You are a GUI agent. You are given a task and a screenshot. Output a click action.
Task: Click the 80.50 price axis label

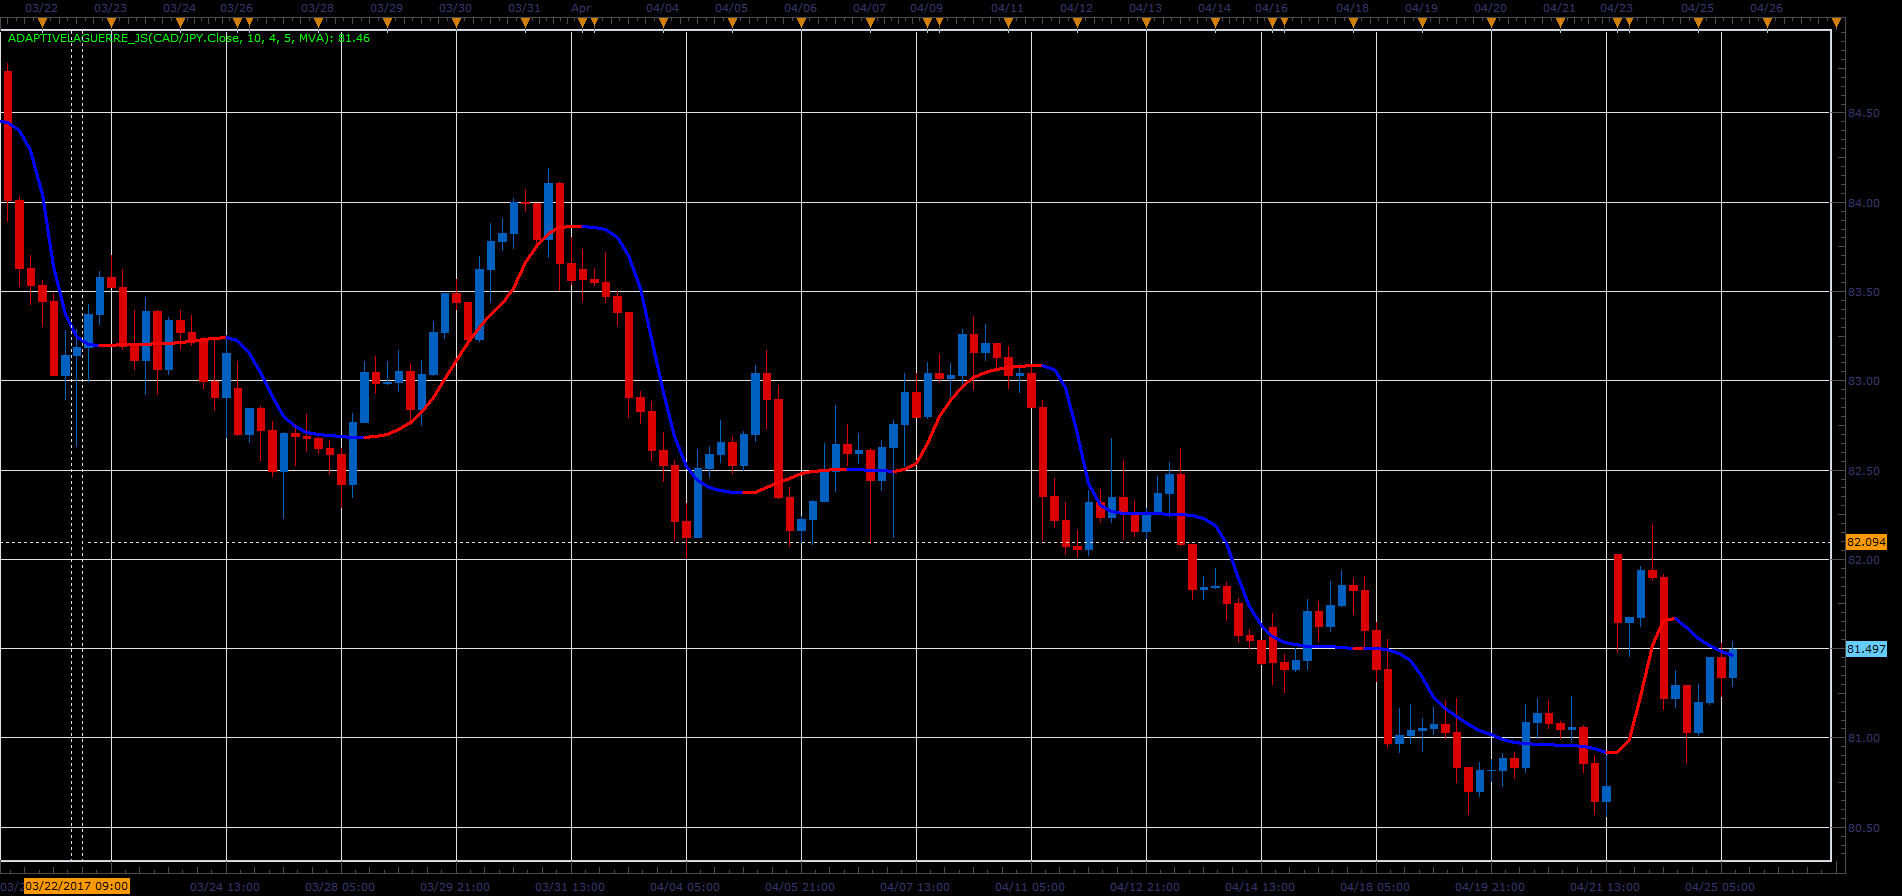(x=1864, y=828)
